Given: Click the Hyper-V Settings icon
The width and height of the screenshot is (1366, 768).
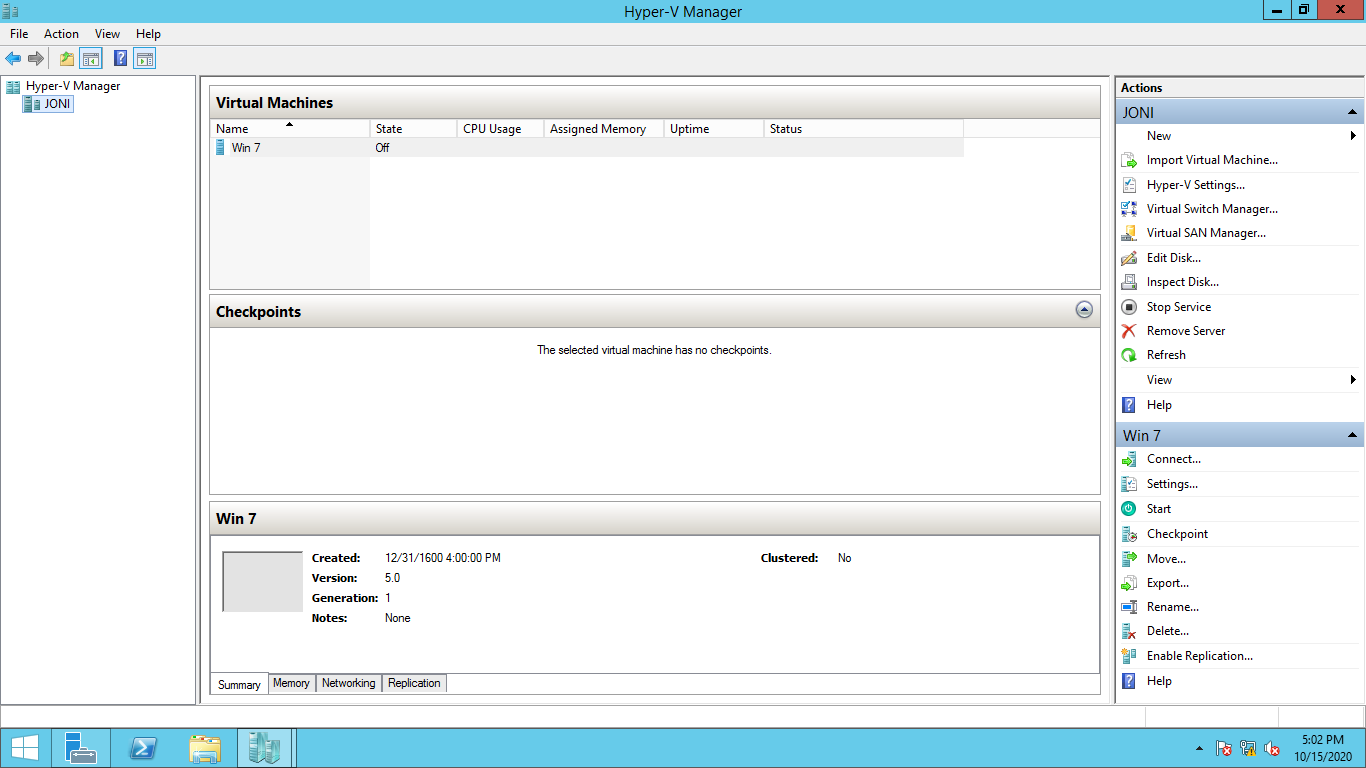Looking at the screenshot, I should (1129, 185).
